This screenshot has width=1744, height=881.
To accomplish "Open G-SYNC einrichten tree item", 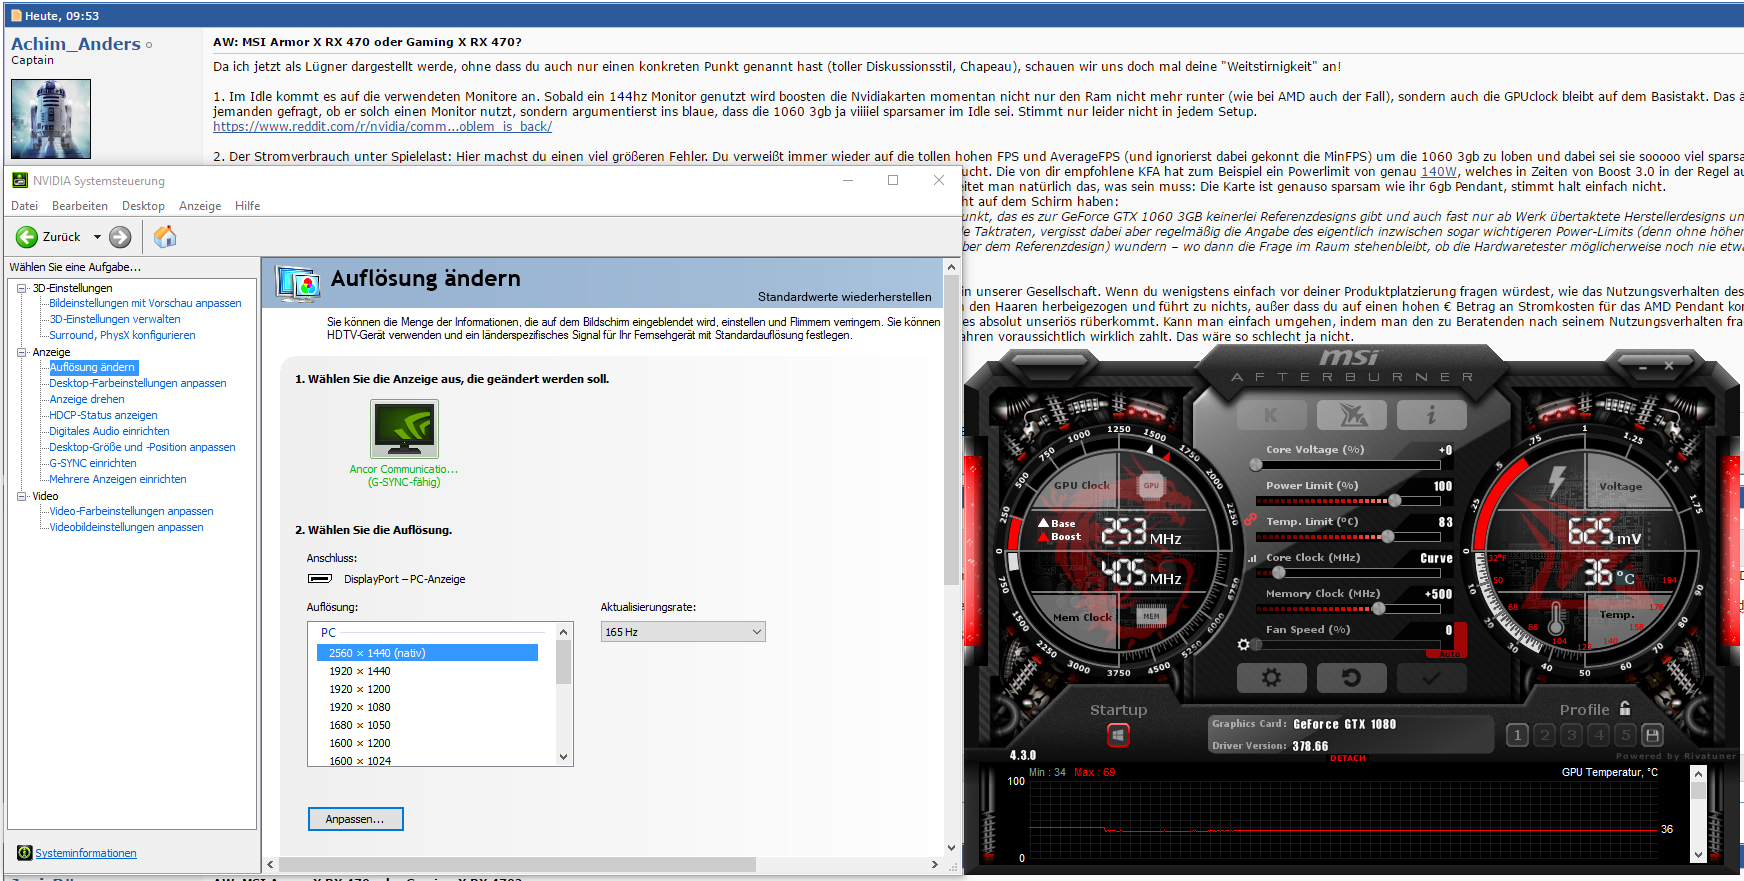I will click(x=93, y=464).
